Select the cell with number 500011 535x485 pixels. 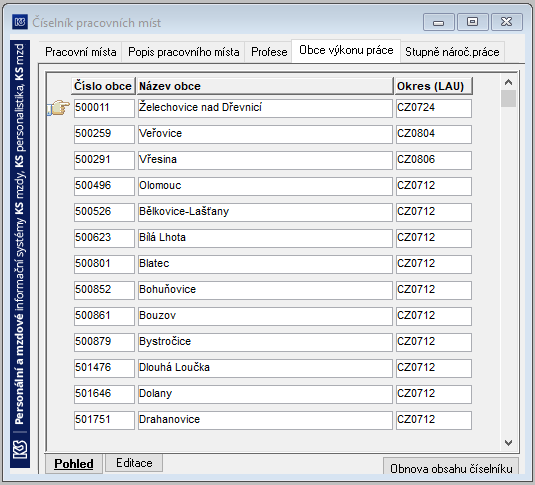tap(104, 108)
